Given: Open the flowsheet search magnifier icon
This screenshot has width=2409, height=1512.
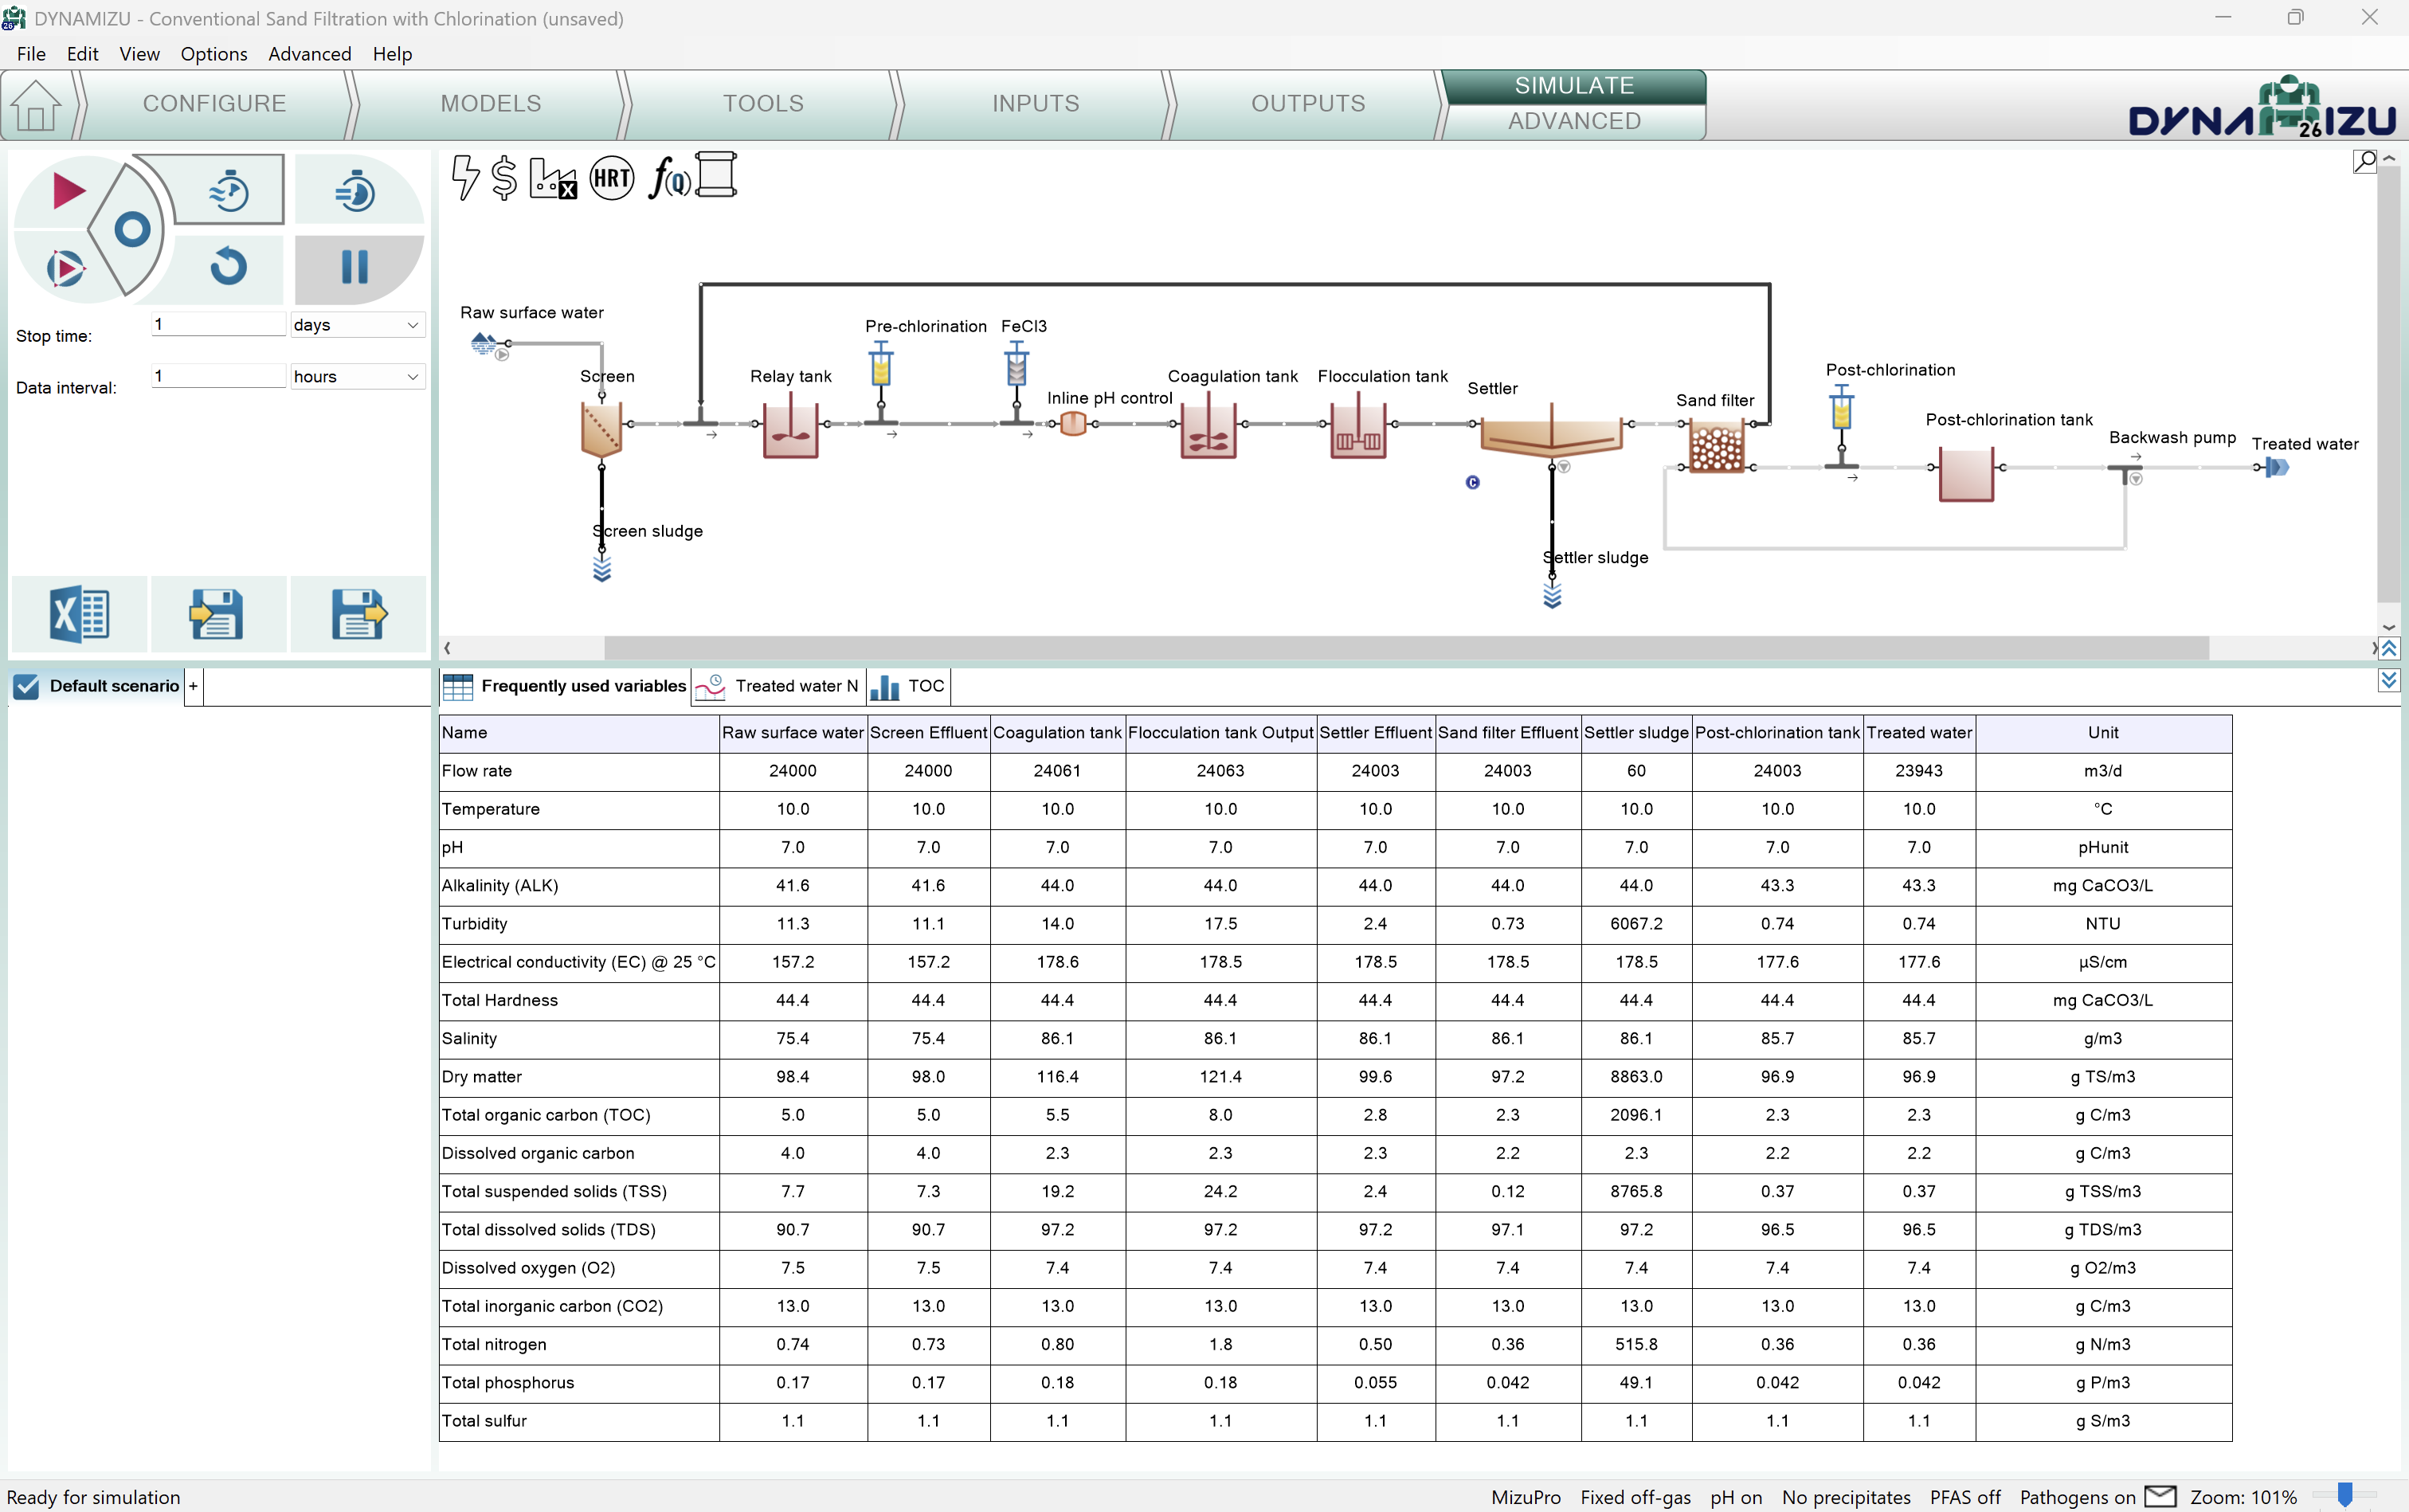Looking at the screenshot, I should pos(2364,161).
